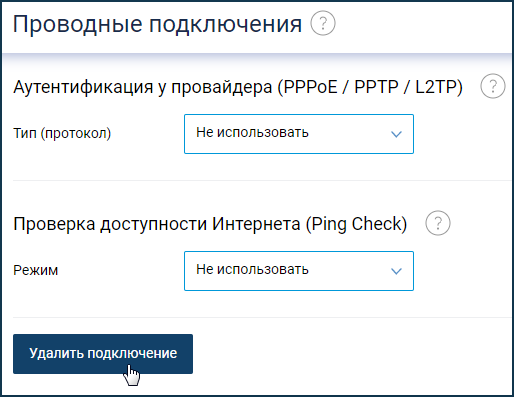The width and height of the screenshot is (514, 397).
Task: Click the (Ping Check) text in heading
Action: (356, 224)
